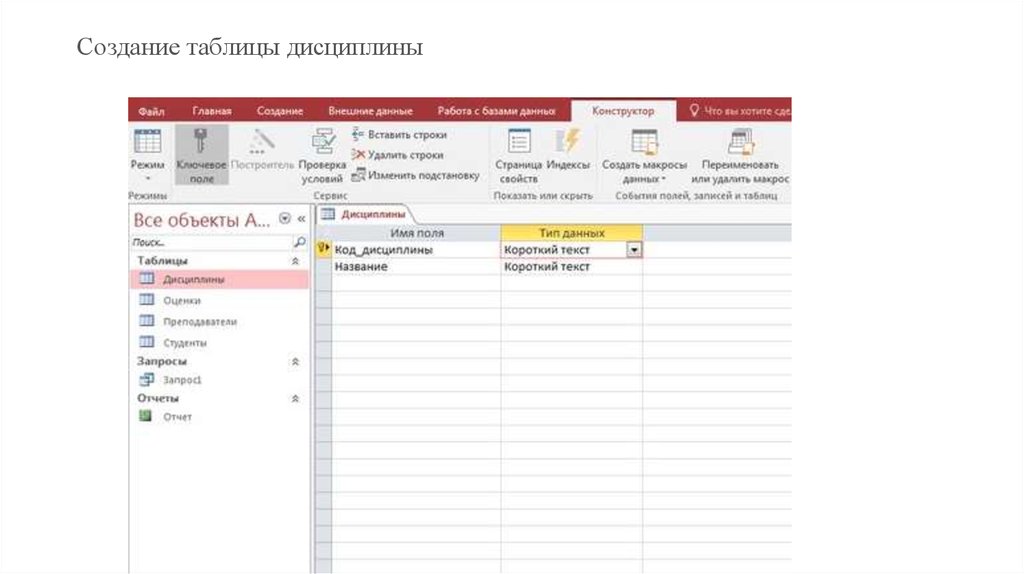The image size is (1024, 574).
Task: Click Короткий текст cell in Название row
Action: tap(571, 266)
